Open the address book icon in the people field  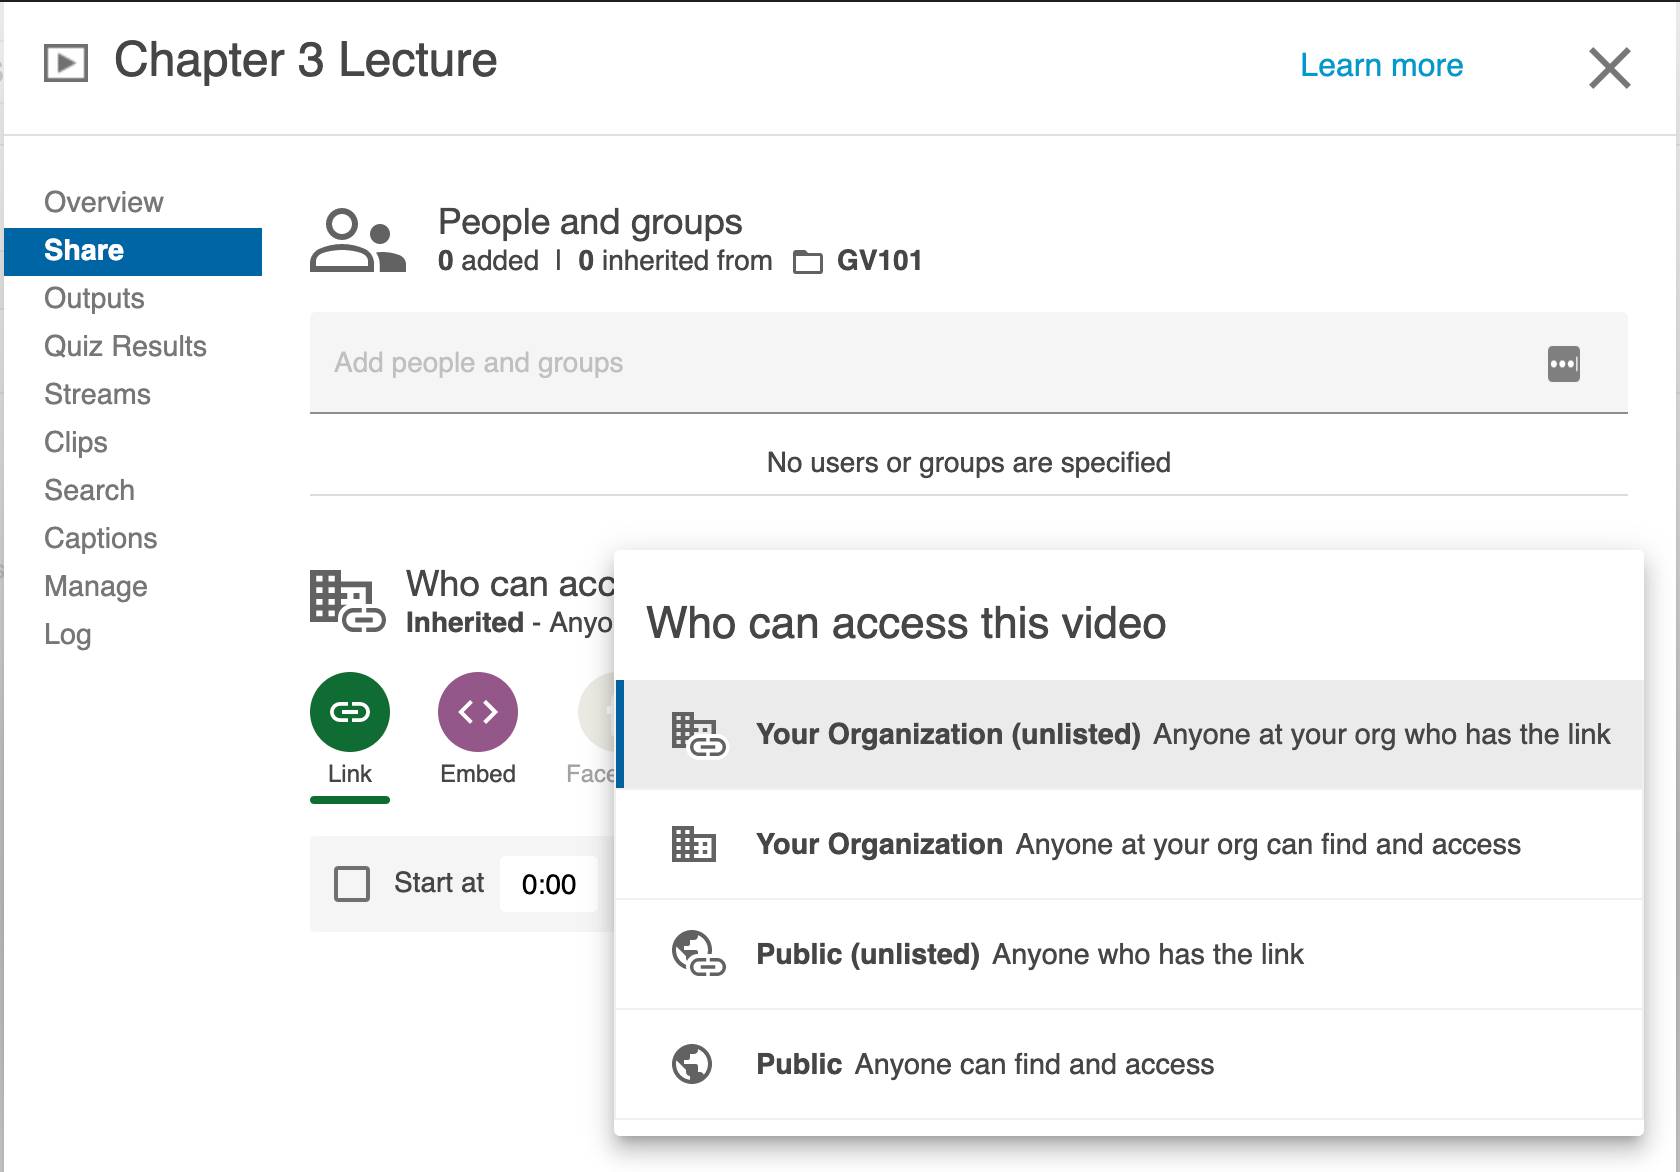tap(1563, 364)
